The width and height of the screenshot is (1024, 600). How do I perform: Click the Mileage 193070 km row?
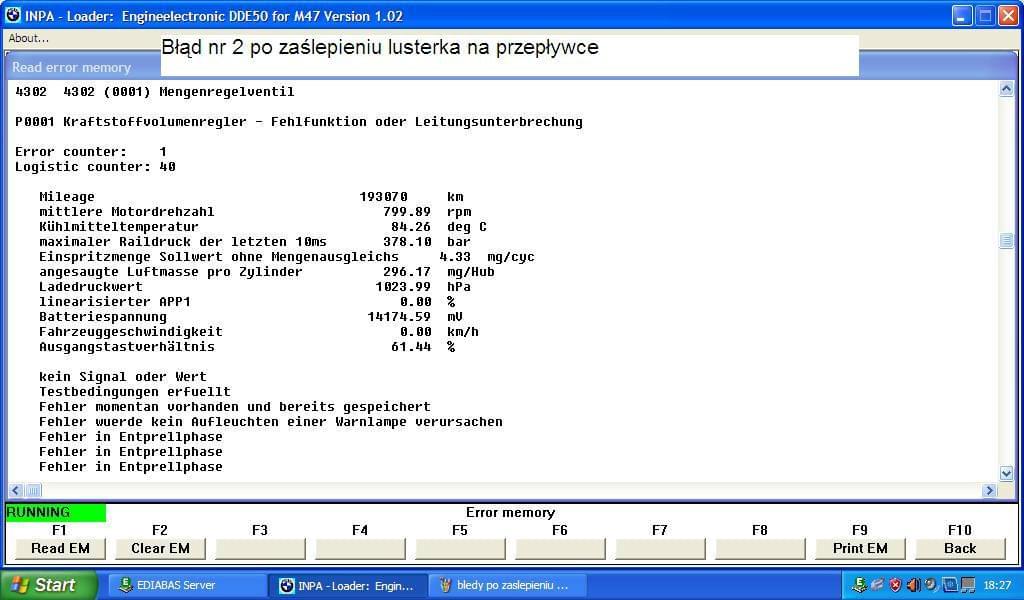pyautogui.click(x=251, y=197)
